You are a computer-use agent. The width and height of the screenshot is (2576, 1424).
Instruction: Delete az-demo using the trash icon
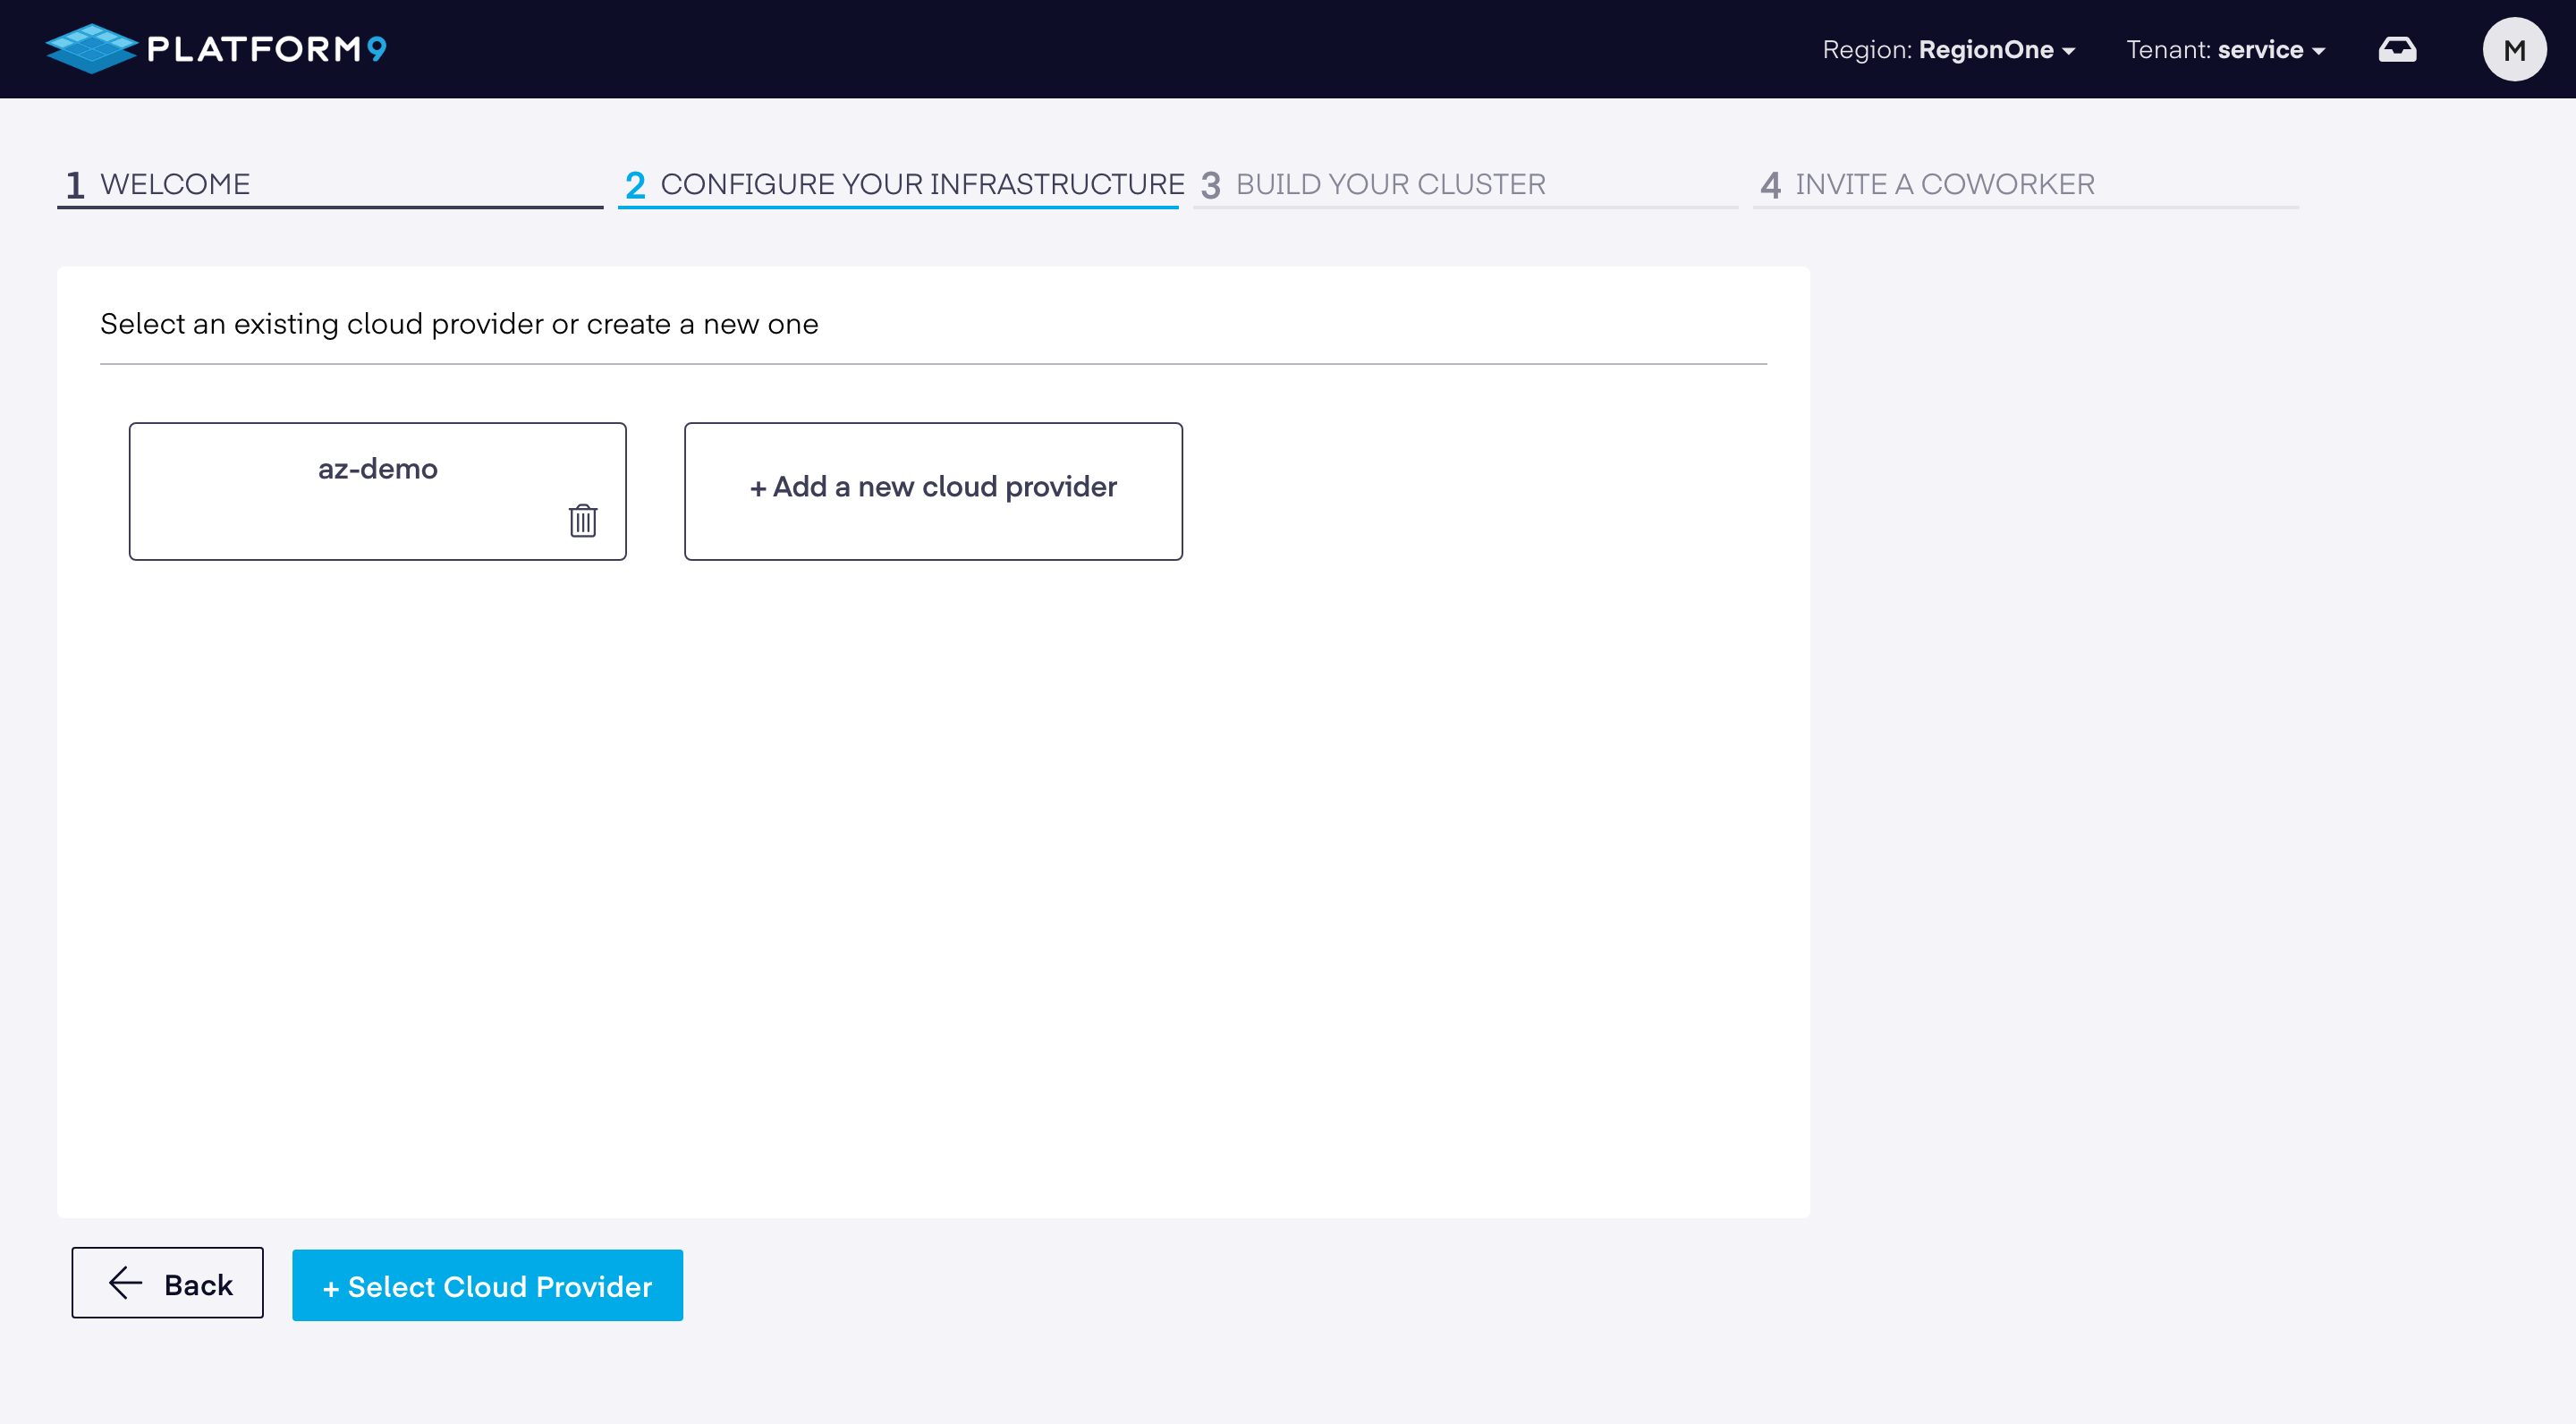coord(583,520)
